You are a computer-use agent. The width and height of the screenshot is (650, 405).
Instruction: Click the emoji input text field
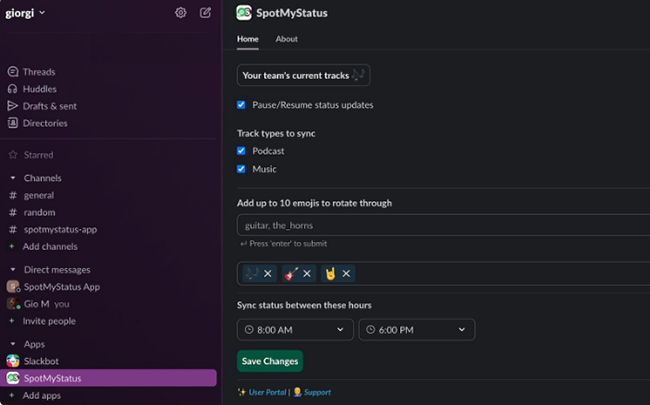[x=440, y=225]
